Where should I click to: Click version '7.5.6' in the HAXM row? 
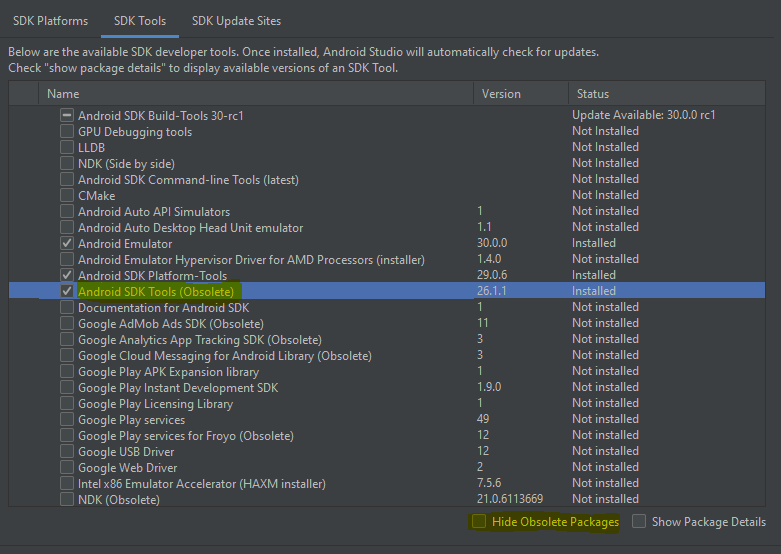[x=489, y=483]
